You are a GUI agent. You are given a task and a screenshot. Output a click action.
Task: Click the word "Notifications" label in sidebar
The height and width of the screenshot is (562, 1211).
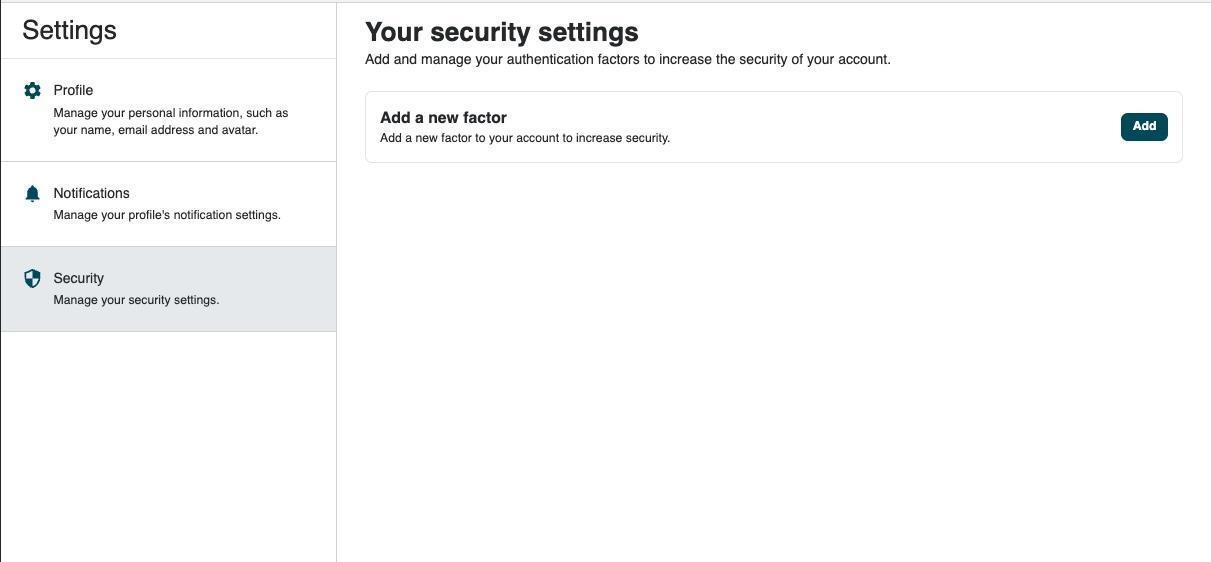tap(91, 193)
